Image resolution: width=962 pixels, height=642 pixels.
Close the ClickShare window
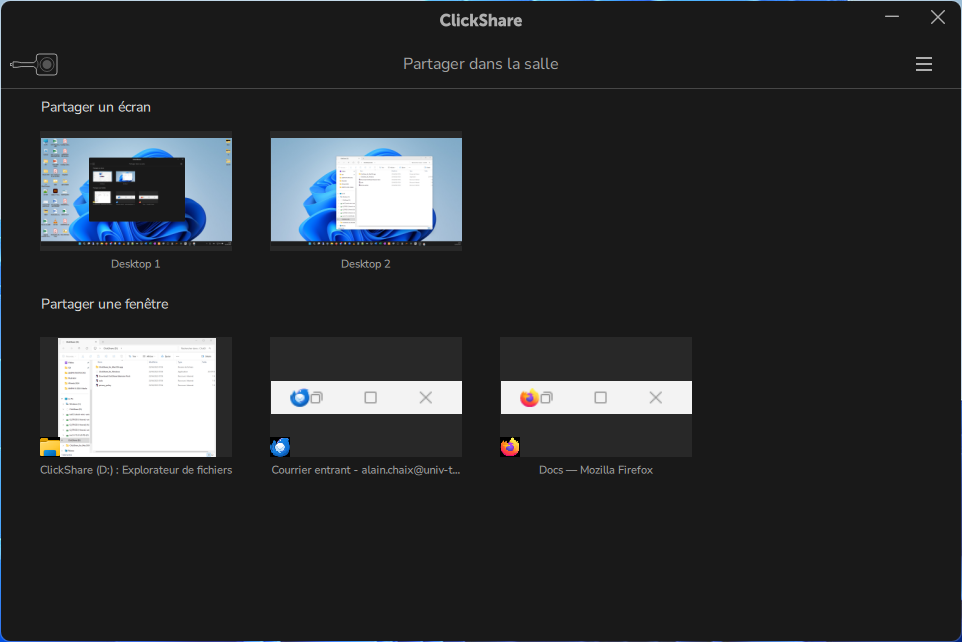click(x=937, y=17)
